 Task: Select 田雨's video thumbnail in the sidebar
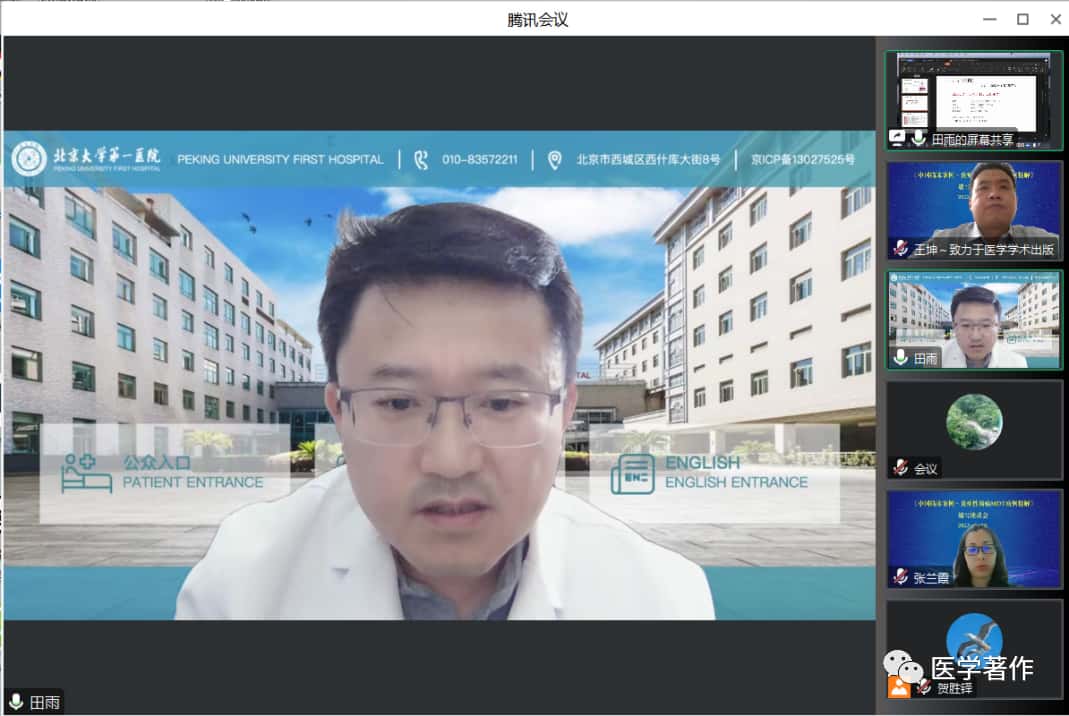pyautogui.click(x=974, y=320)
